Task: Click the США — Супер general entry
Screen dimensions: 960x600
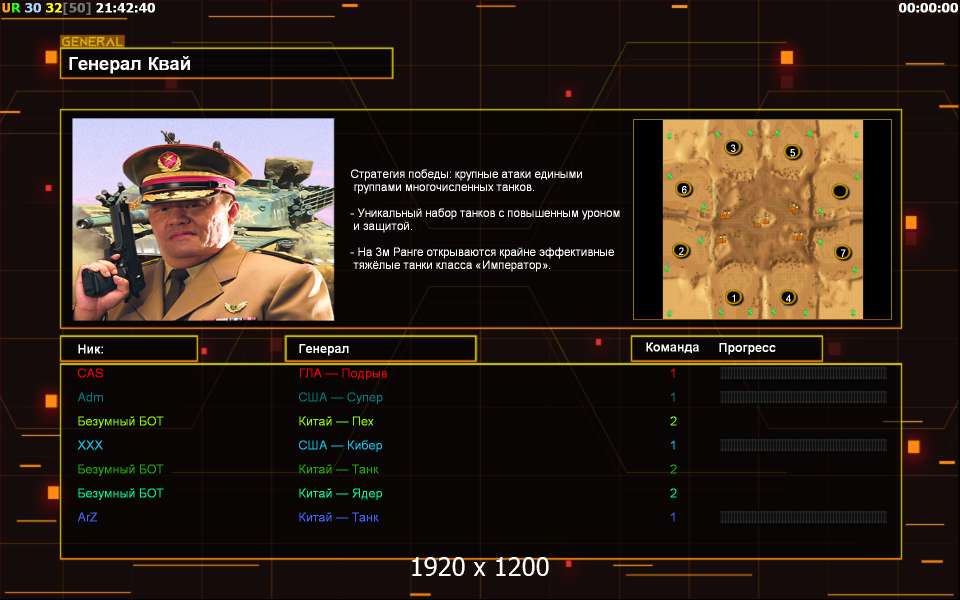Action: [340, 397]
